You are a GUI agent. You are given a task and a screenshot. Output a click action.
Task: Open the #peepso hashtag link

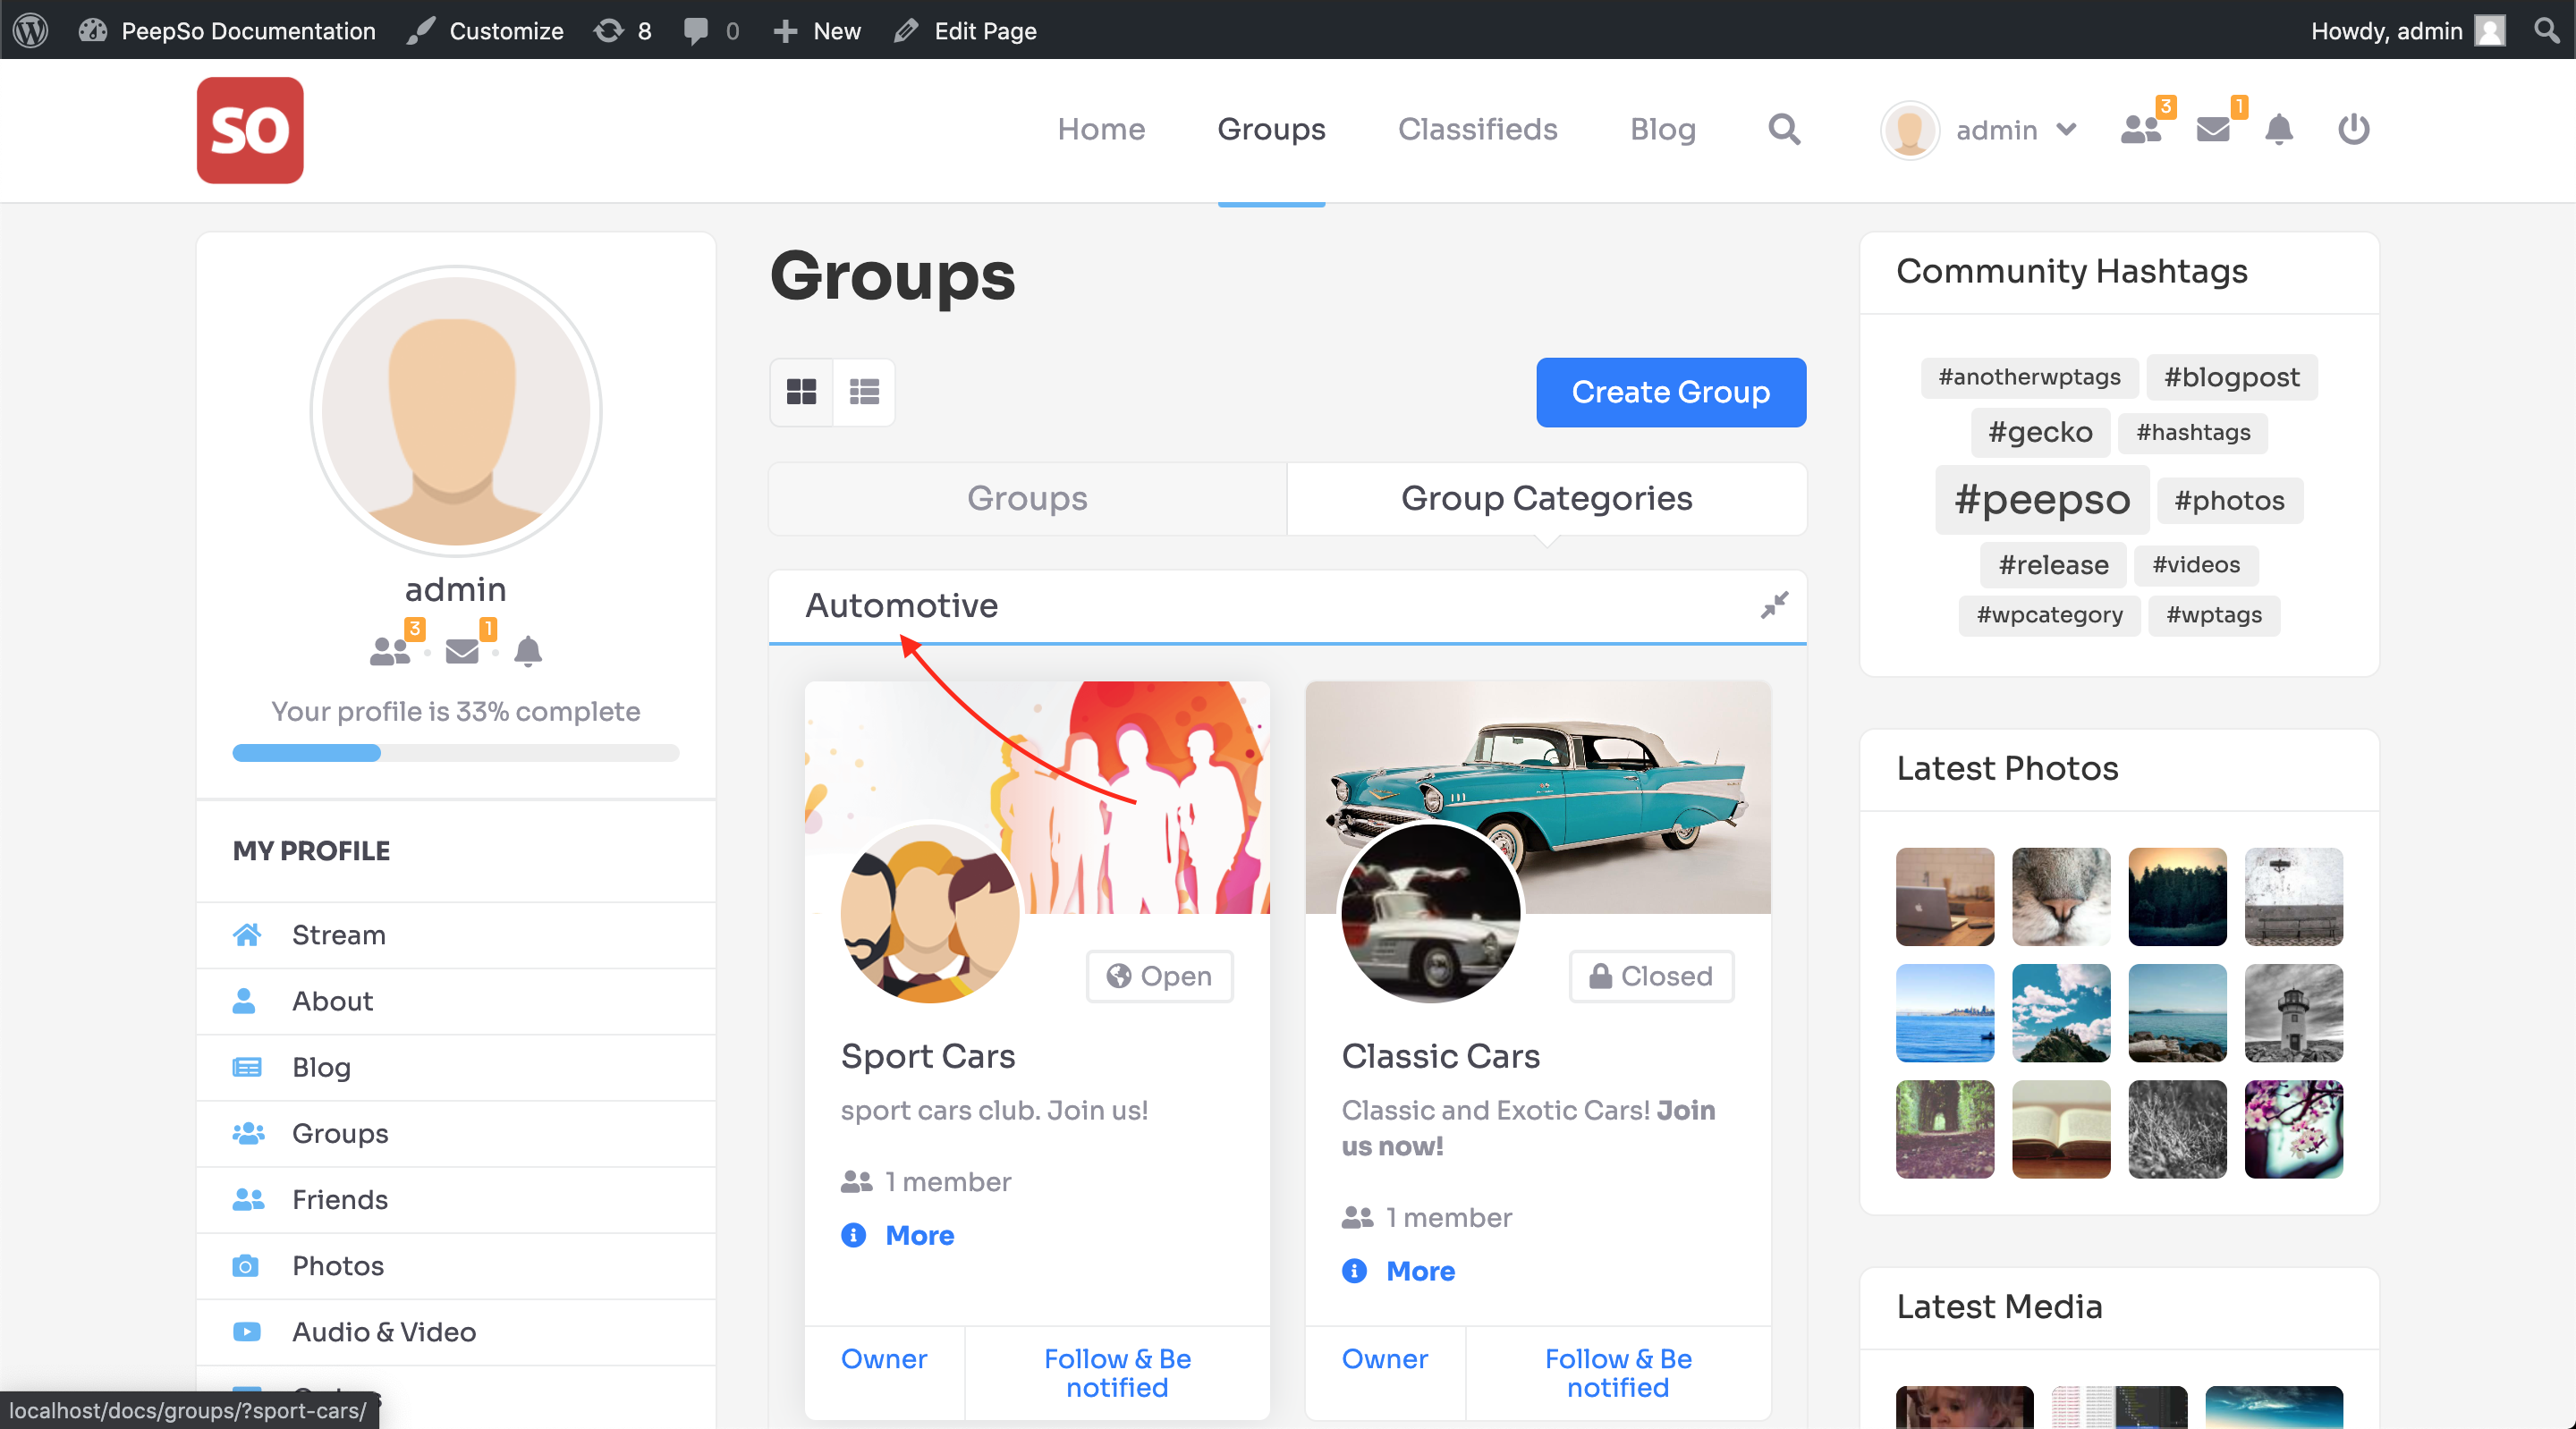pos(2042,499)
